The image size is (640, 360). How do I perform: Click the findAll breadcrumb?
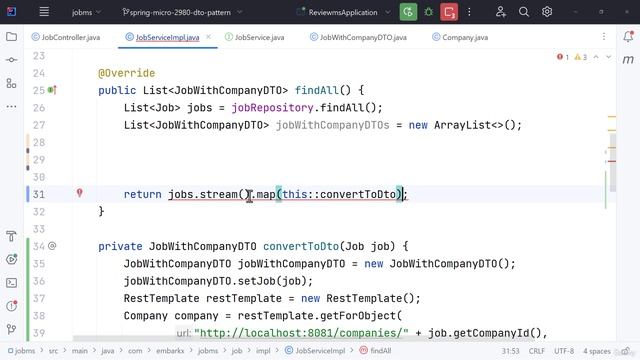click(x=376, y=351)
